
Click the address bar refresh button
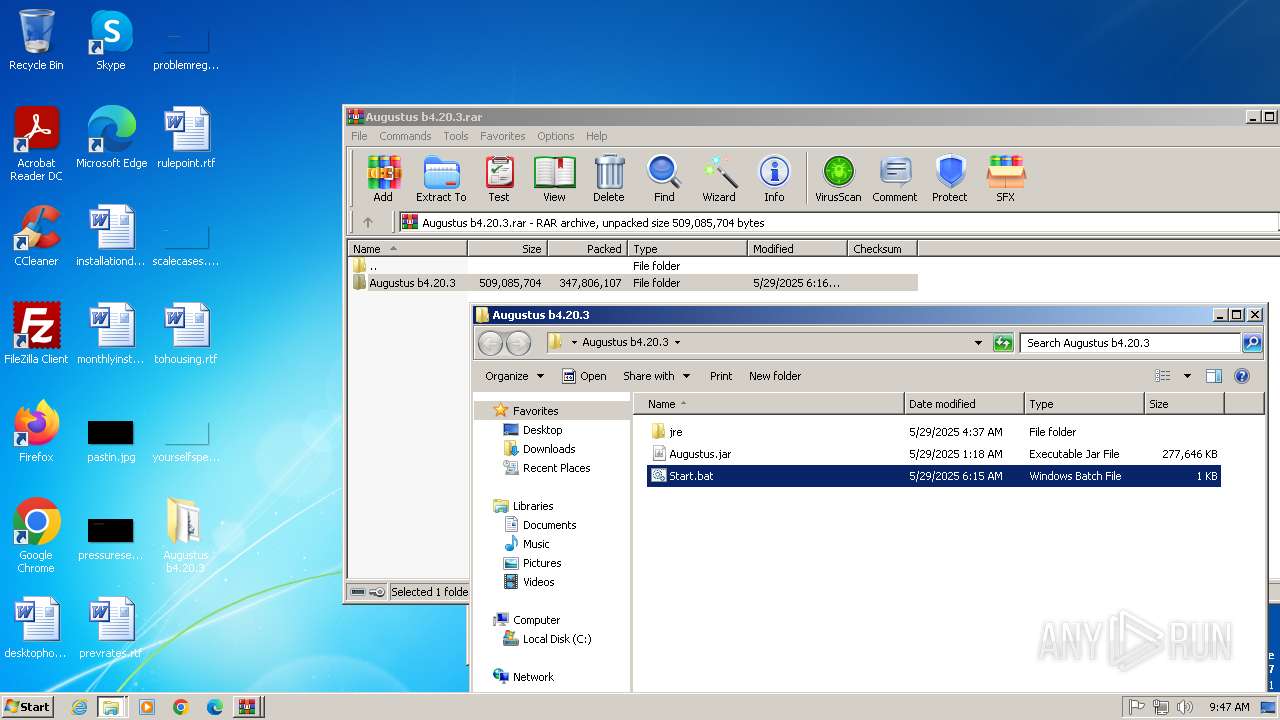(x=1003, y=343)
